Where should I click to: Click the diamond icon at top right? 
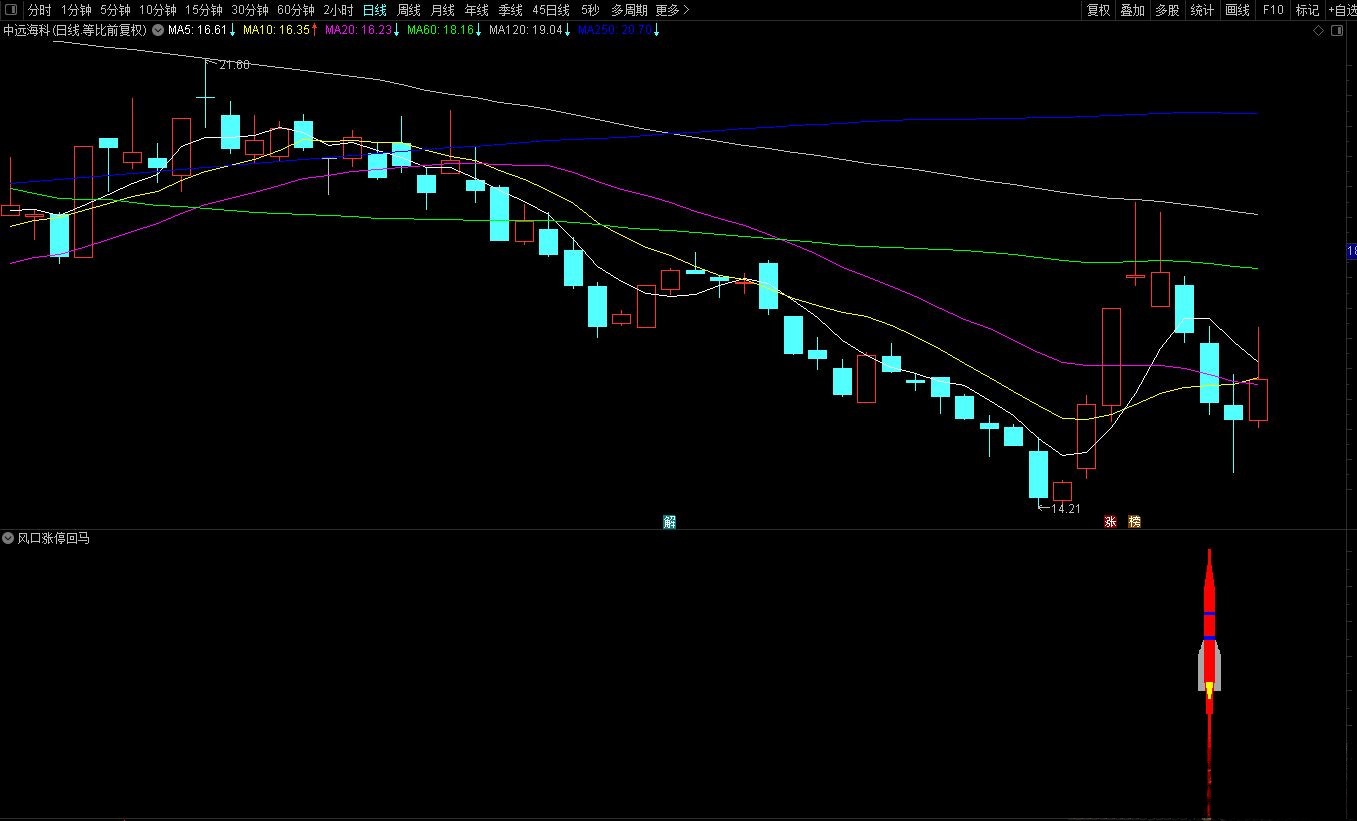click(1319, 31)
